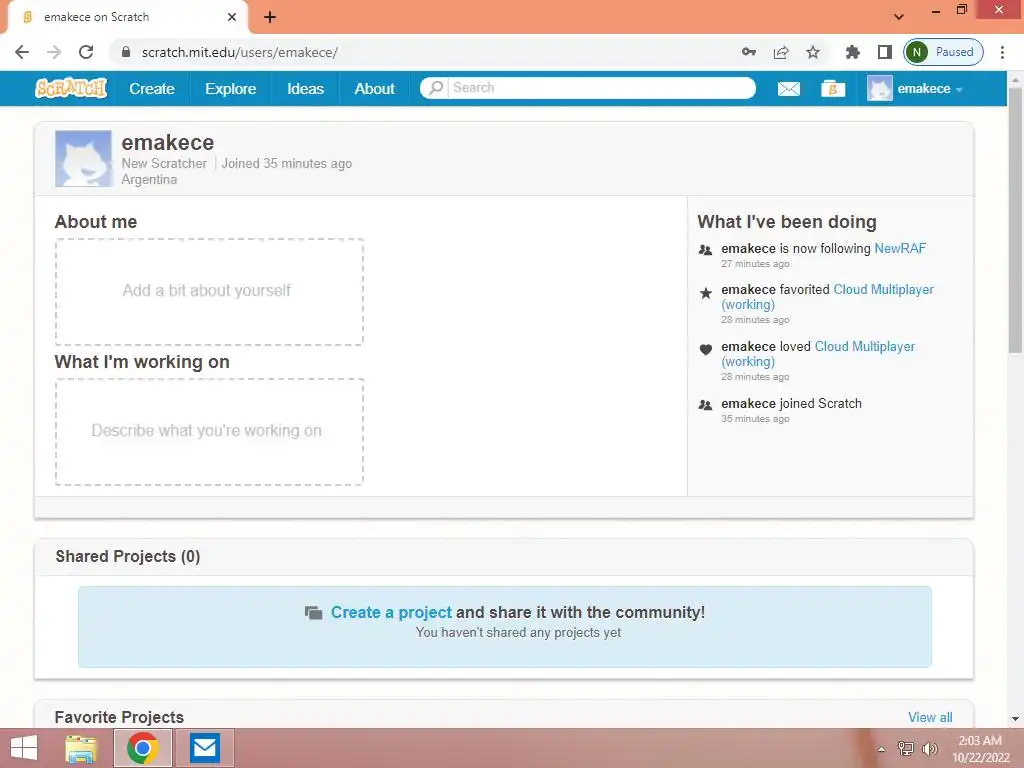Open the NewRAF profile link

900,248
